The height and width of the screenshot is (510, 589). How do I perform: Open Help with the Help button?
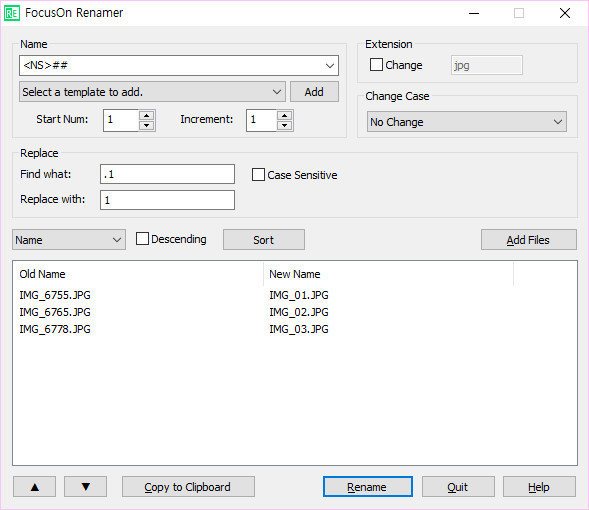click(539, 487)
